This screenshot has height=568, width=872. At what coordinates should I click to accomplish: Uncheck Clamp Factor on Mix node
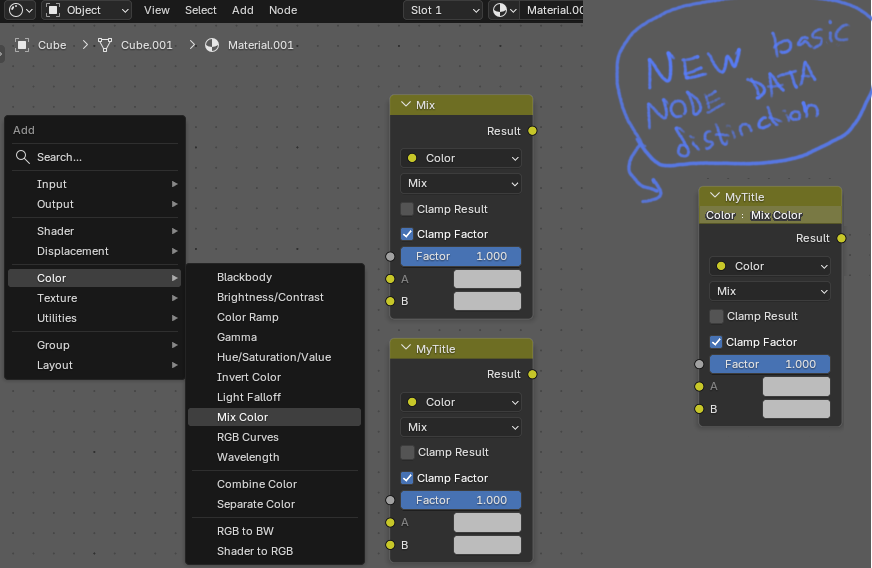[407, 234]
